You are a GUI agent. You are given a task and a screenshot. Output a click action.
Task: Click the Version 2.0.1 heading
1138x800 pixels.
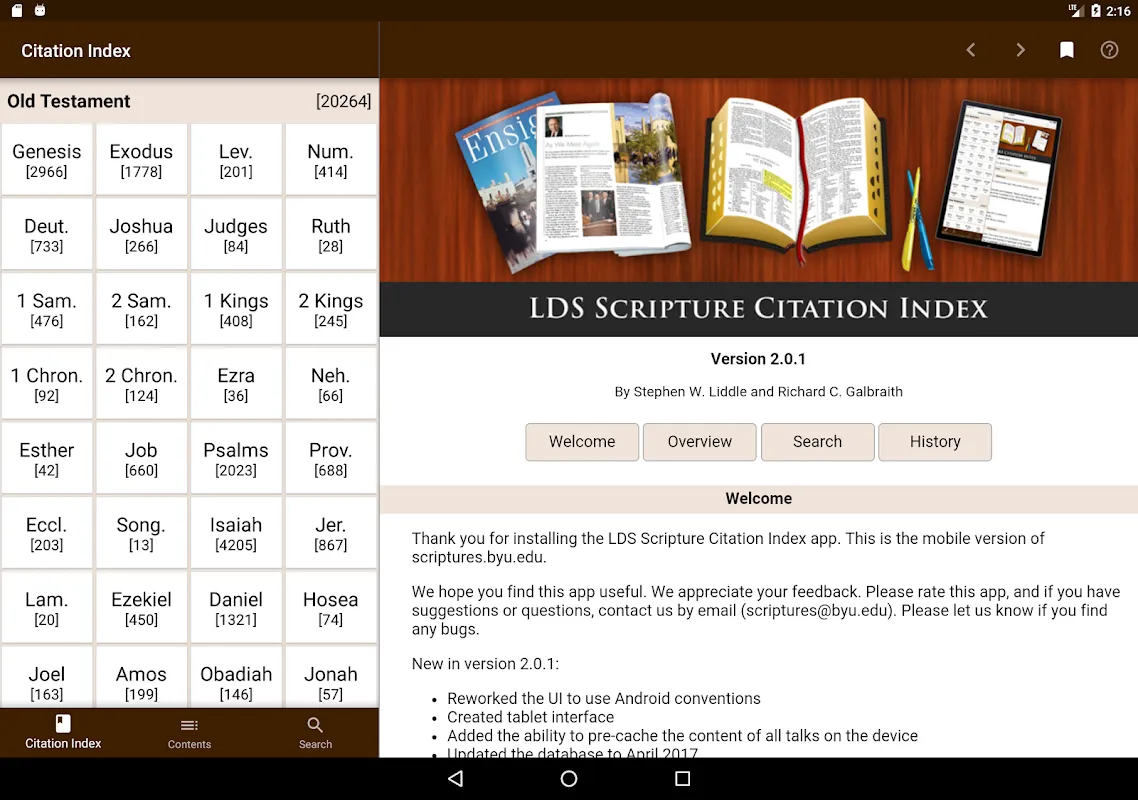tap(758, 359)
